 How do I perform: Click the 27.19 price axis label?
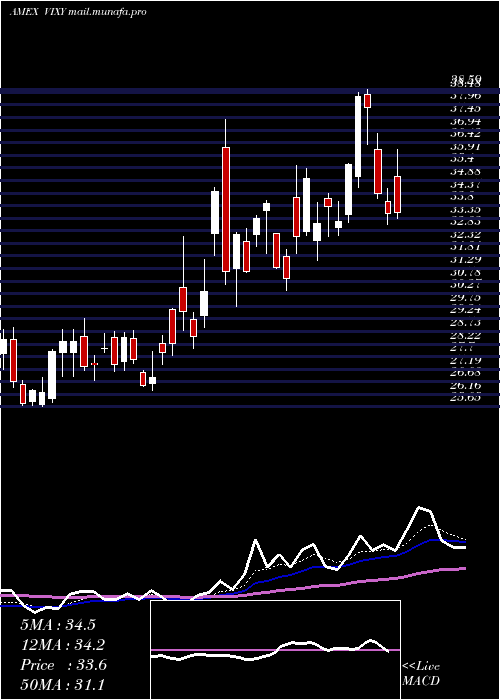pyautogui.click(x=465, y=361)
